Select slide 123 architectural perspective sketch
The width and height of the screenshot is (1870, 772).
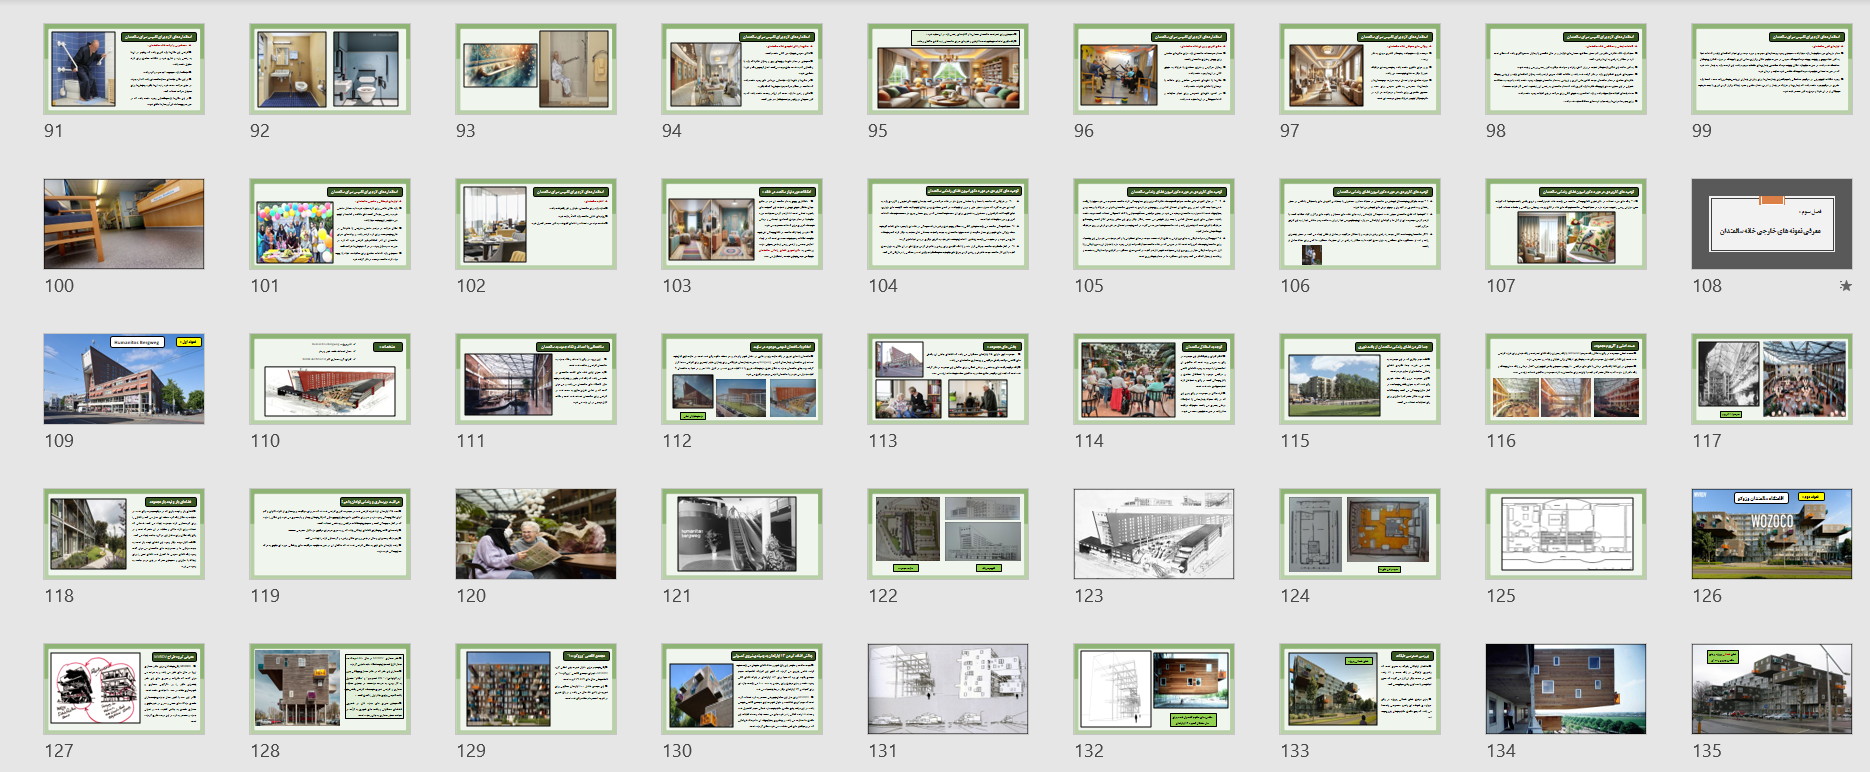tap(1153, 534)
